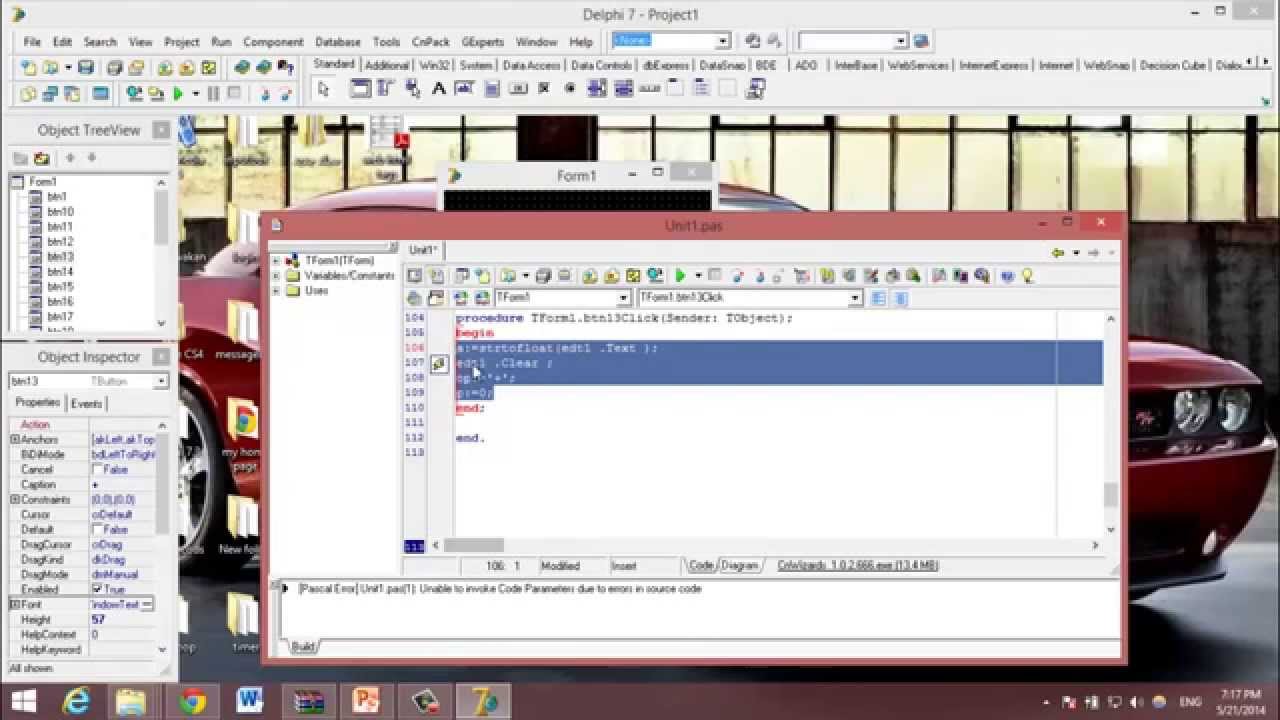Screen dimensions: 1280x720
Task: Uncheck the Enabled property checkbox
Action: tap(98, 589)
